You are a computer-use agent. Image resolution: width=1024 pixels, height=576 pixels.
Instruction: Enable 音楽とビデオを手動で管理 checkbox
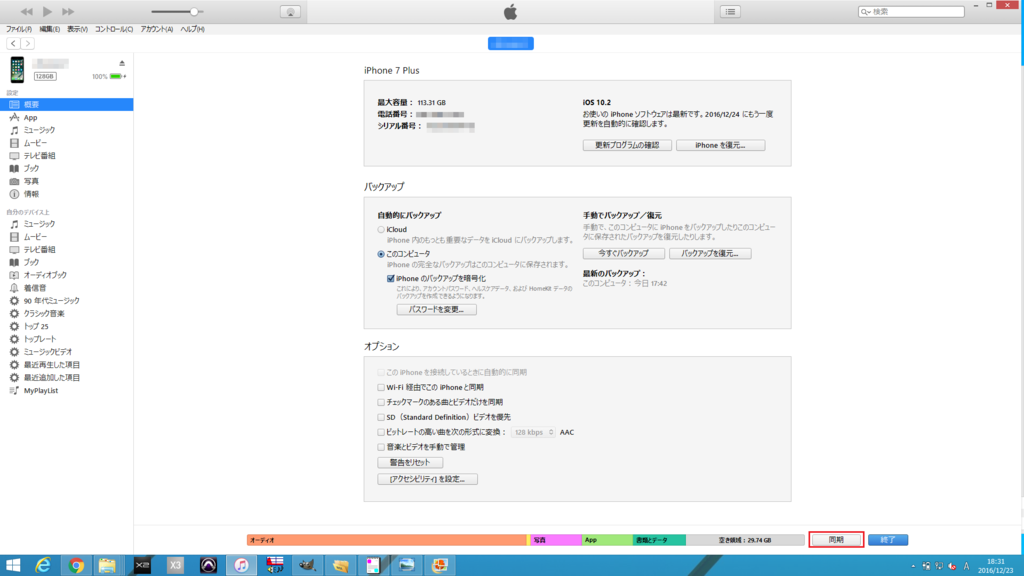[x=381, y=447]
